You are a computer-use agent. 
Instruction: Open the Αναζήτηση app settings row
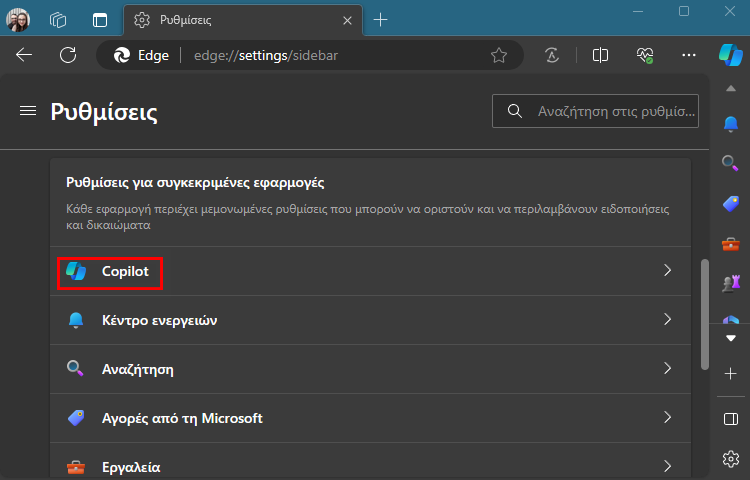pyautogui.click(x=370, y=369)
